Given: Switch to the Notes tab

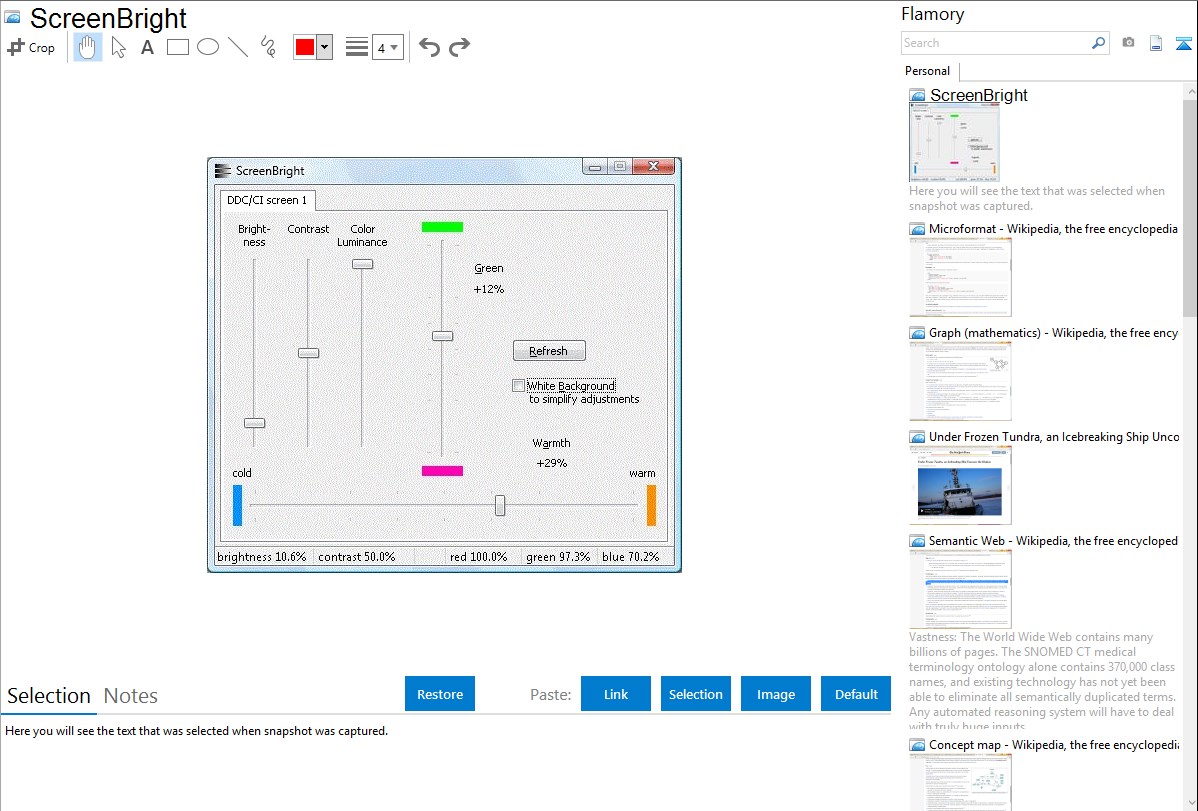Looking at the screenshot, I should pyautogui.click(x=131, y=696).
